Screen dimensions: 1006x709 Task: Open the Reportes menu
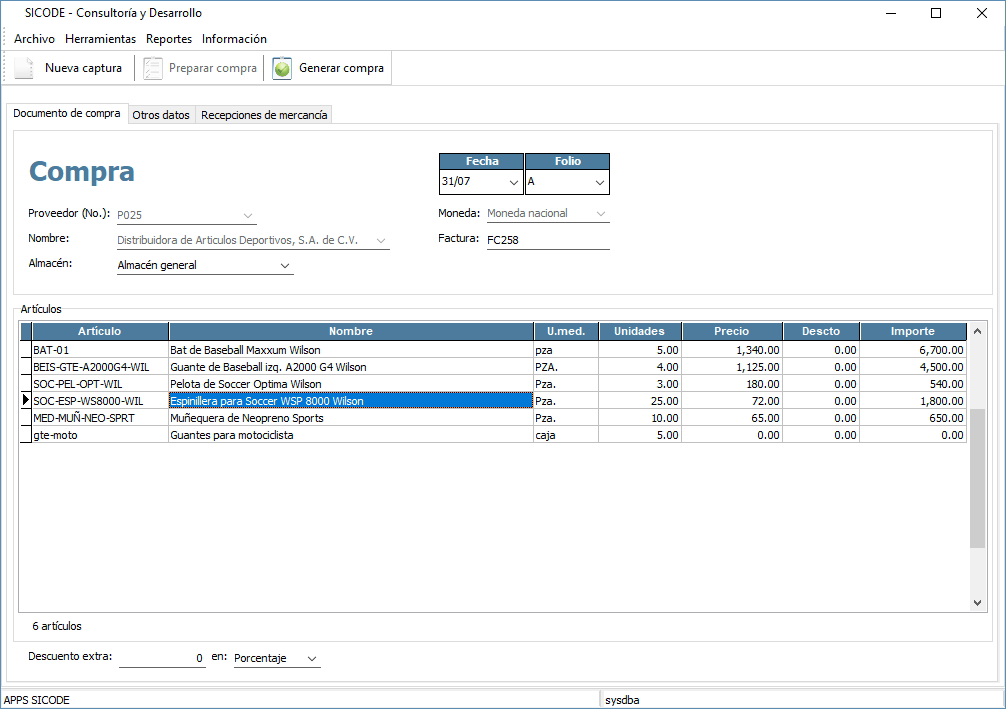coord(169,39)
